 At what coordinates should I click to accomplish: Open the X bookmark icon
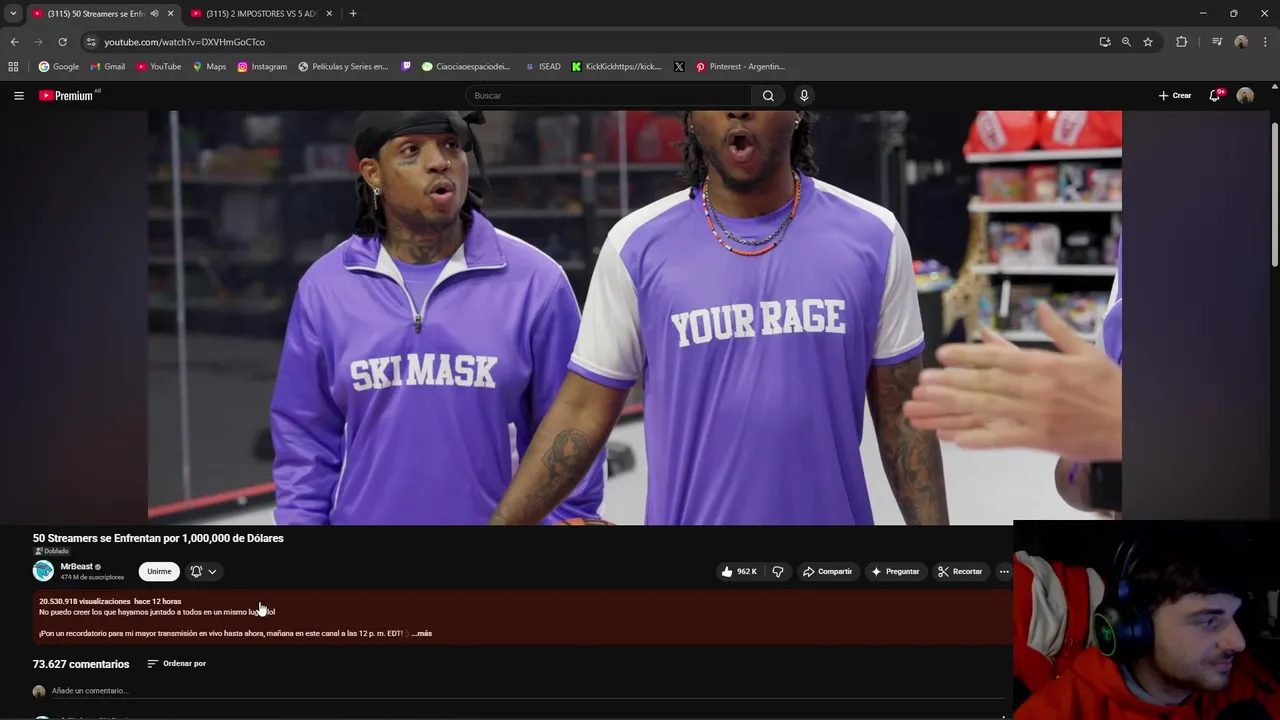click(679, 67)
